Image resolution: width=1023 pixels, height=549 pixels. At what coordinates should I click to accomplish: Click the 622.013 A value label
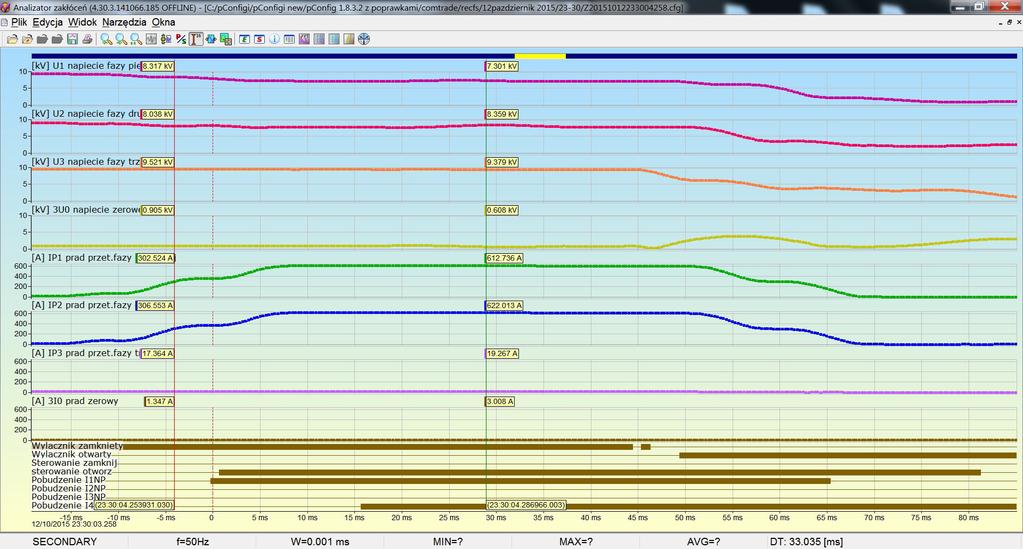click(x=504, y=306)
